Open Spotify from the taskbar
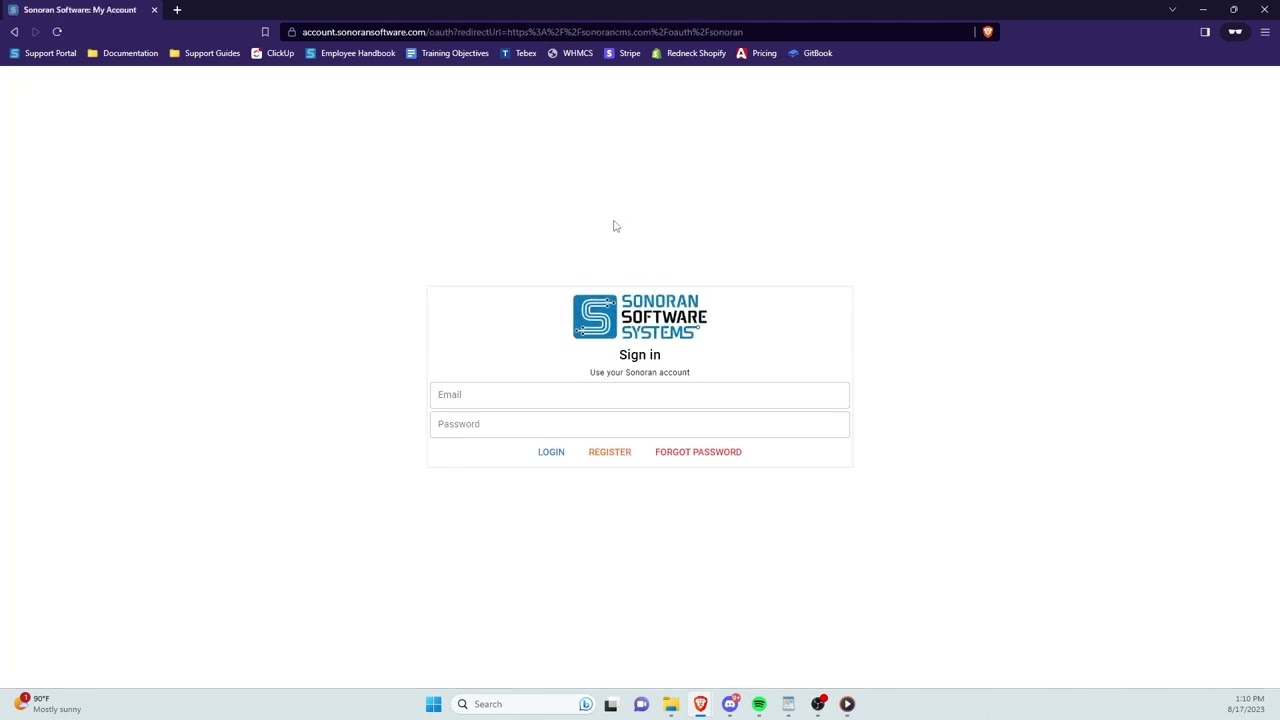Image resolution: width=1280 pixels, height=720 pixels. (759, 704)
